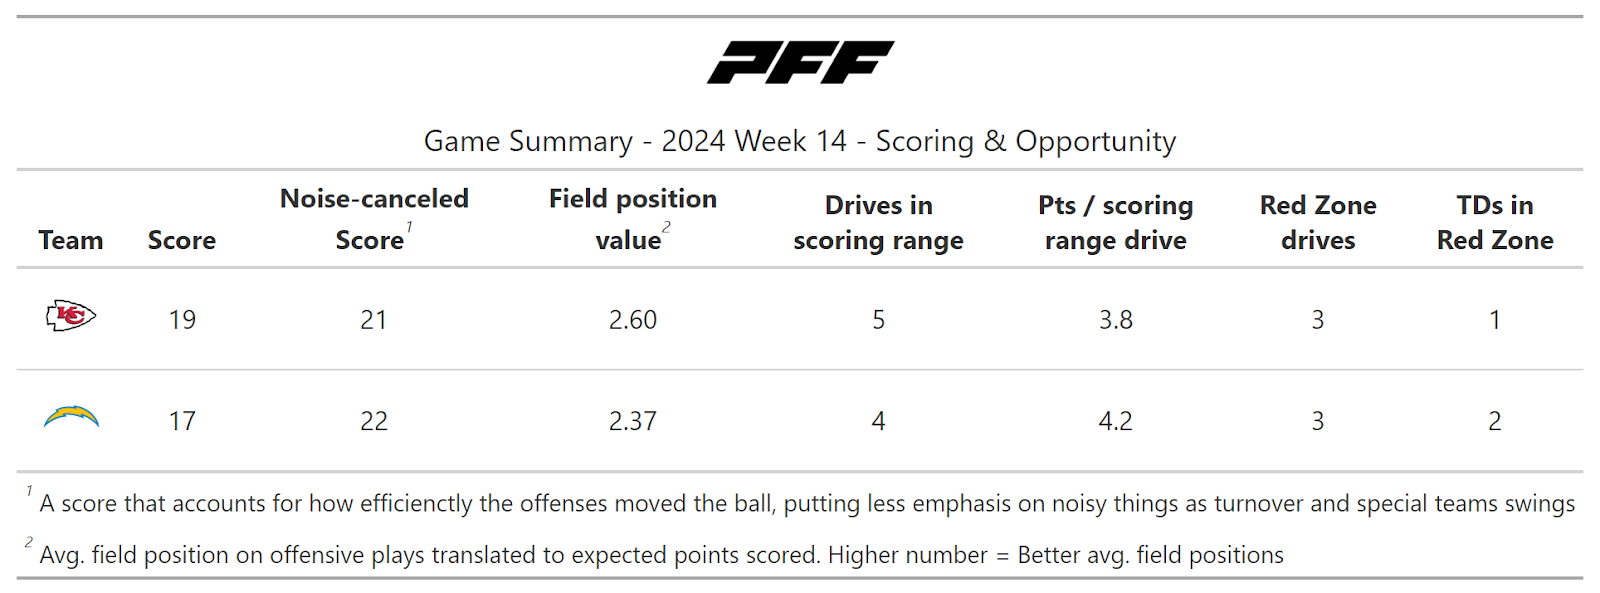This screenshot has width=1600, height=593.
Task: Click the Kansas City Chiefs team logo
Action: (71, 317)
